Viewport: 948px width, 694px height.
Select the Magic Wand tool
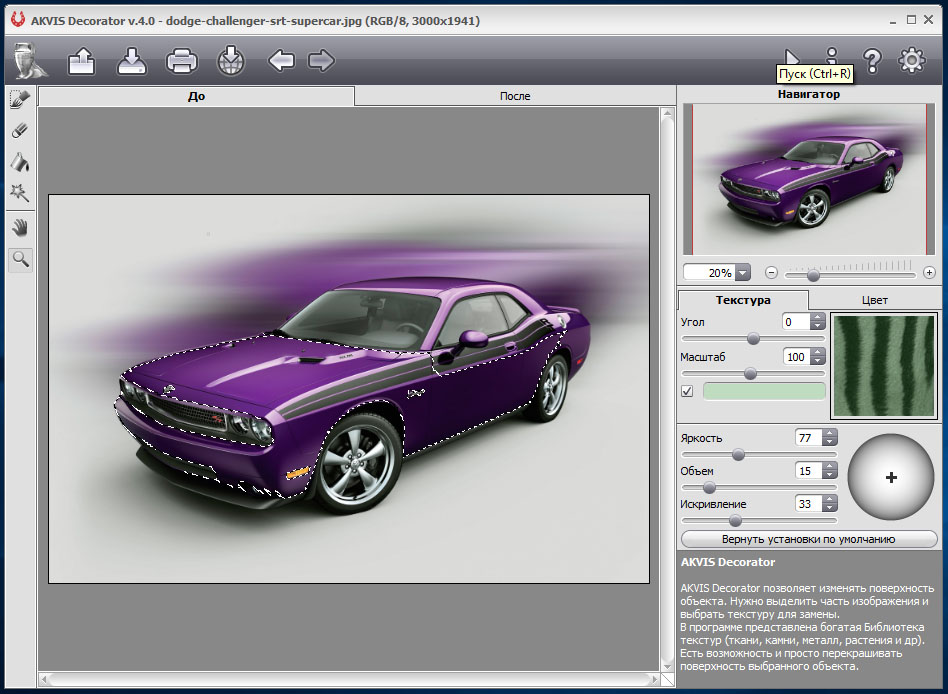(x=20, y=193)
